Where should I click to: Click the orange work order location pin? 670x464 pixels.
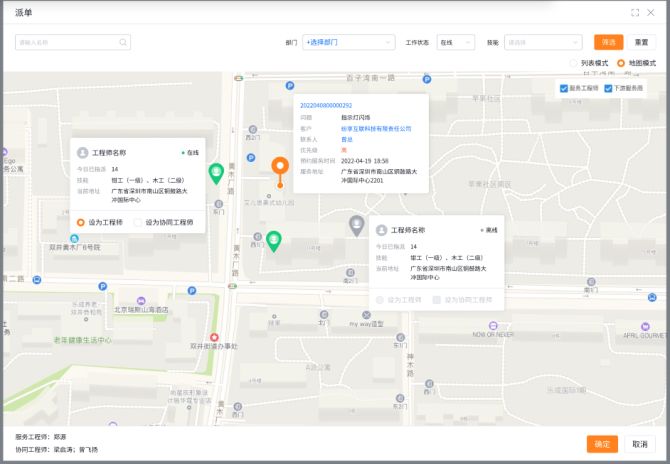(x=280, y=167)
